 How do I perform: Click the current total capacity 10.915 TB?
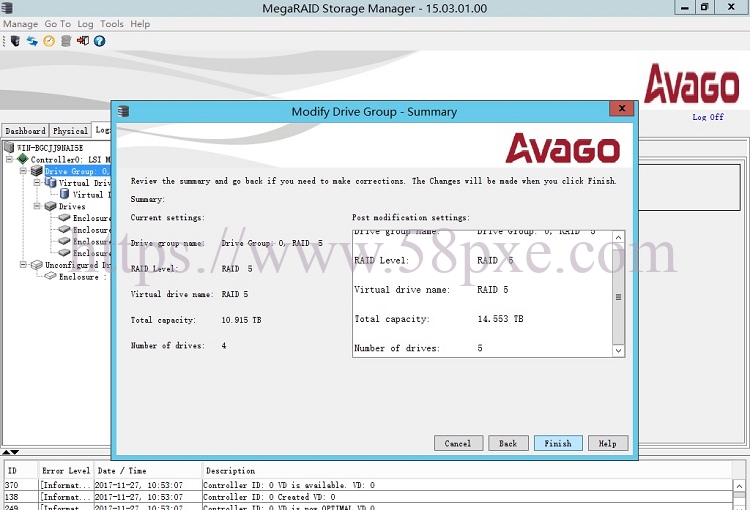(241, 320)
